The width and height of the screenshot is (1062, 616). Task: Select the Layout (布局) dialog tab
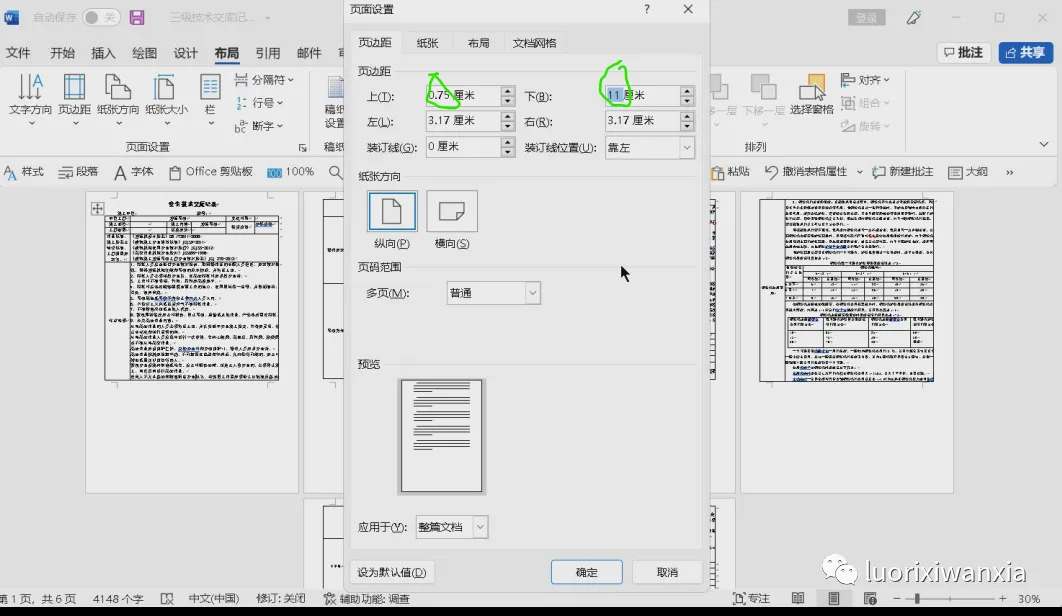tap(478, 43)
